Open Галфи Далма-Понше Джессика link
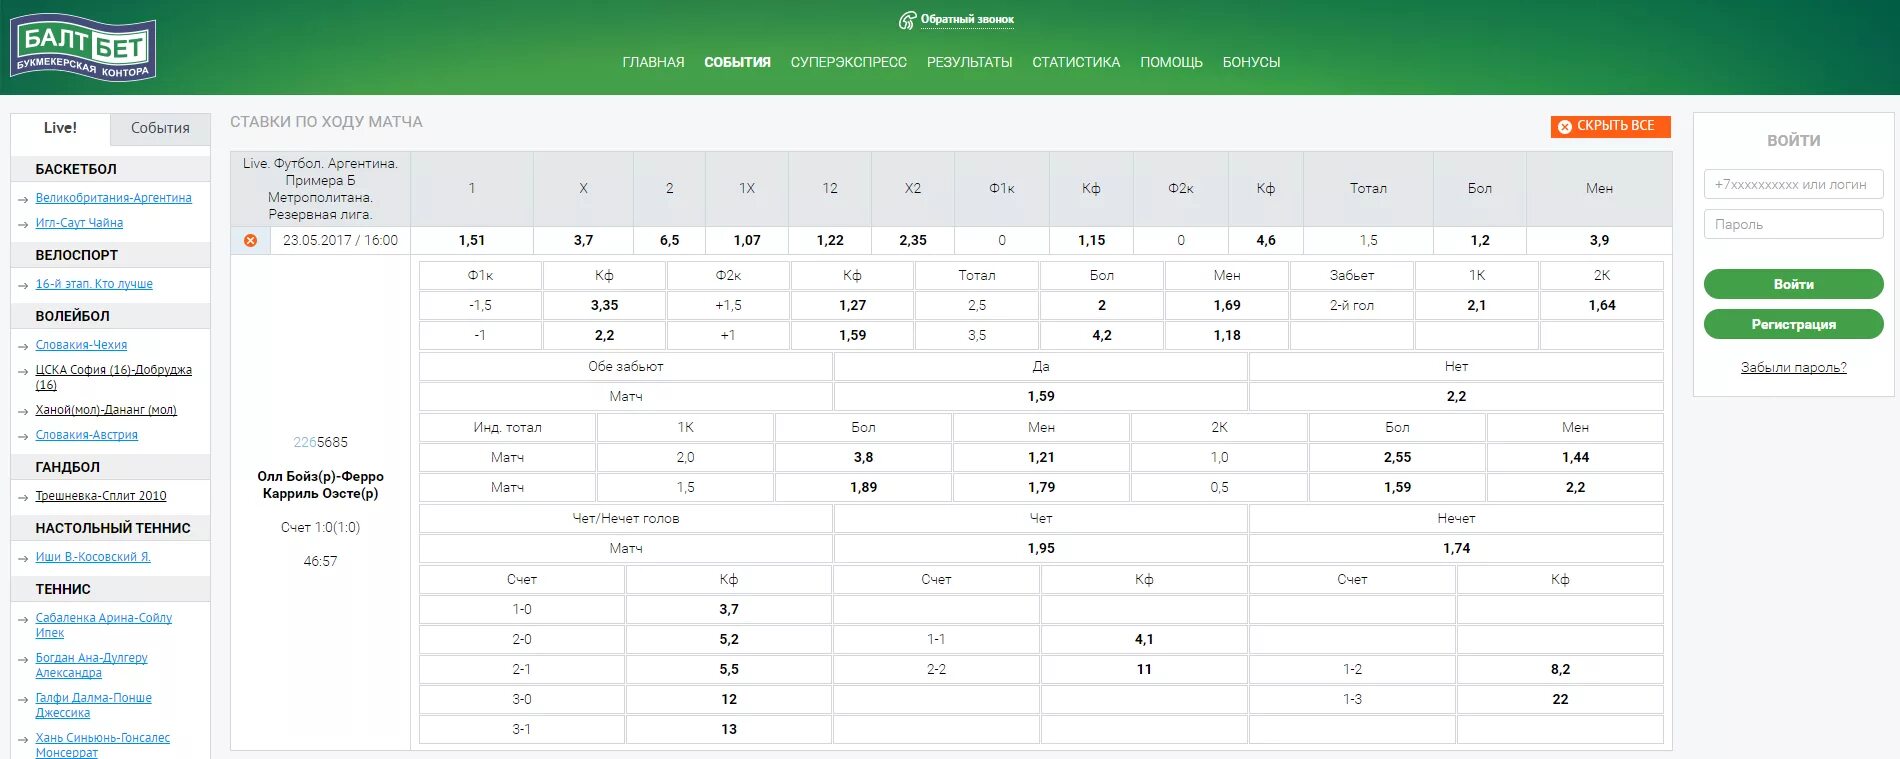The image size is (1900, 759). coord(93,705)
